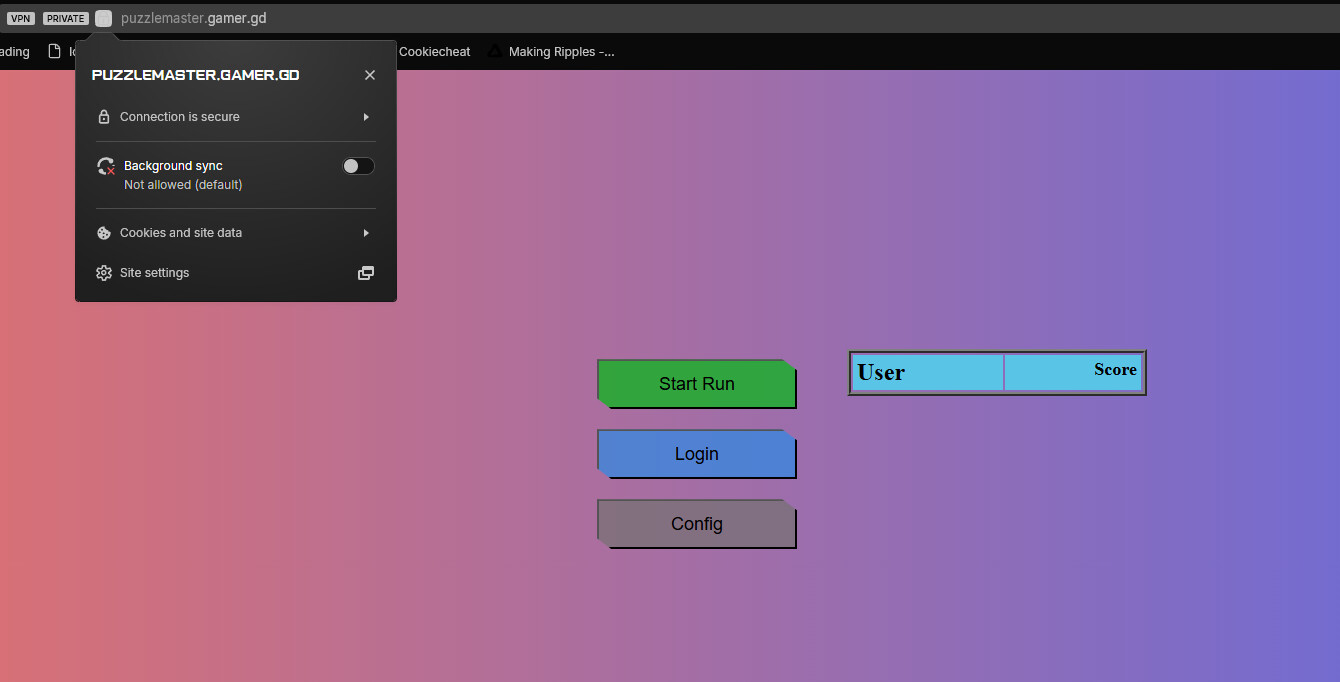1340x682 pixels.
Task: Expand Connection is secure details arrow
Action: 366,117
